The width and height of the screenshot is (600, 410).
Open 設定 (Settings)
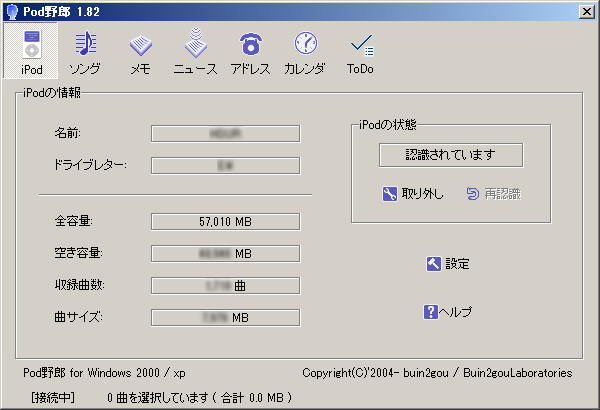447,264
